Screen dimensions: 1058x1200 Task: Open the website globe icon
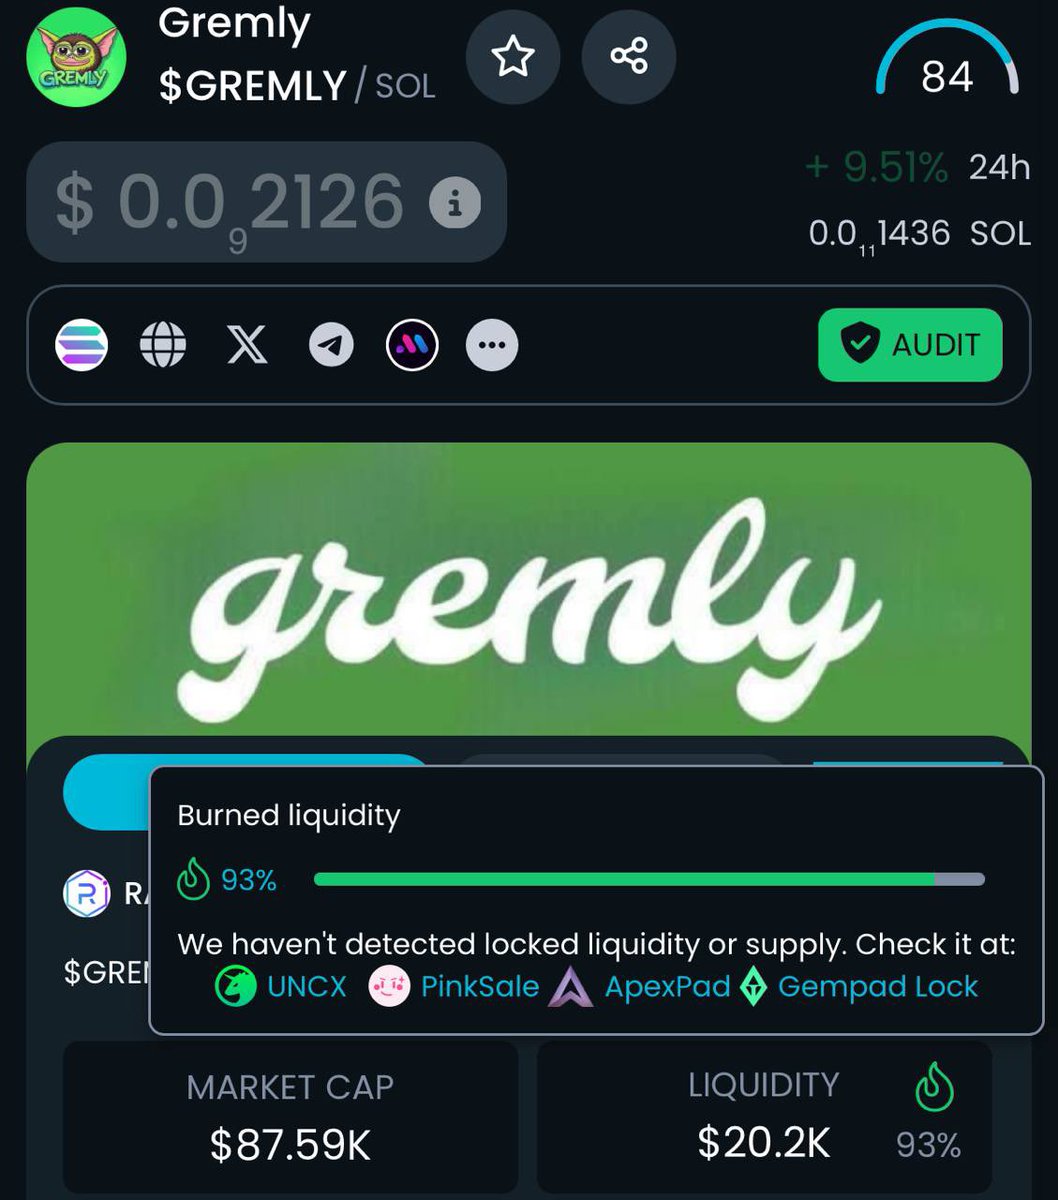[x=163, y=346]
